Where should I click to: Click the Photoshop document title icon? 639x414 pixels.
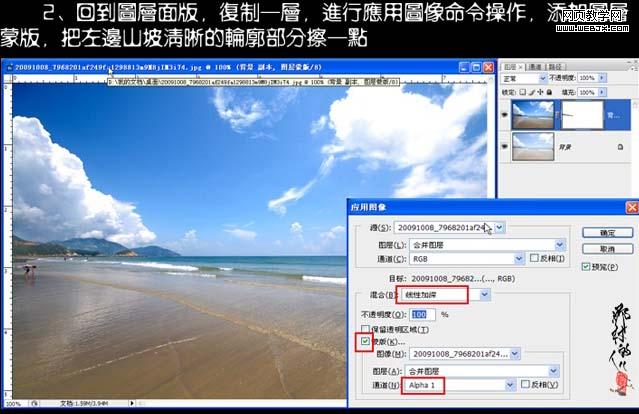[9, 67]
